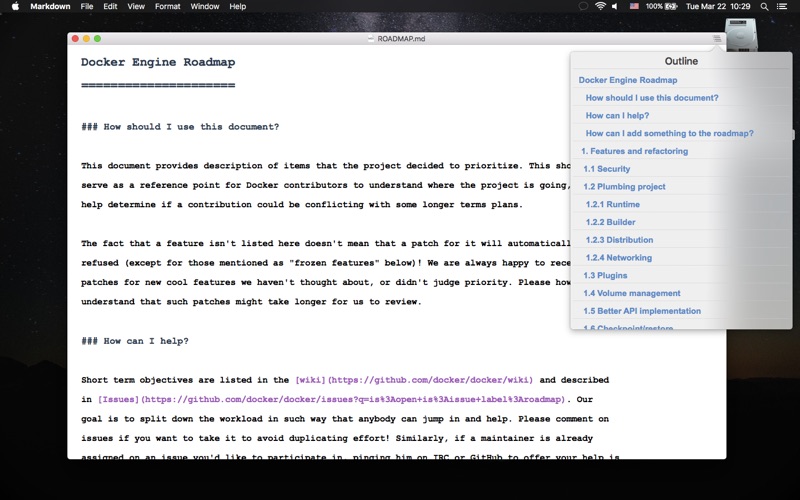Screen dimensions: 800x500
Task: Click the US flag input source icon
Action: [634, 6]
